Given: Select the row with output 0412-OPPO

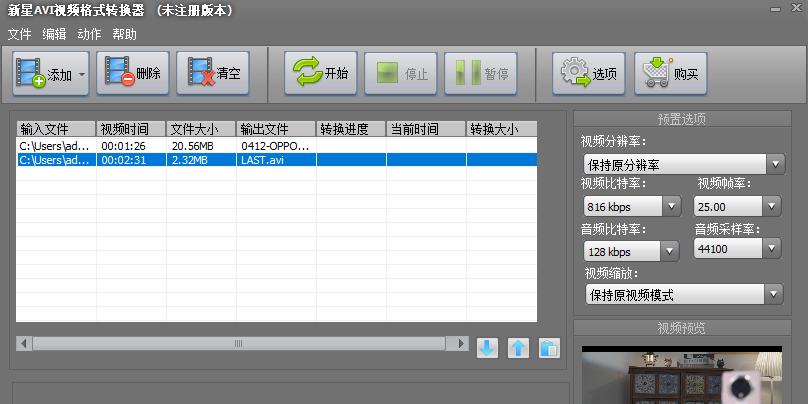Looking at the screenshot, I should [x=277, y=145].
